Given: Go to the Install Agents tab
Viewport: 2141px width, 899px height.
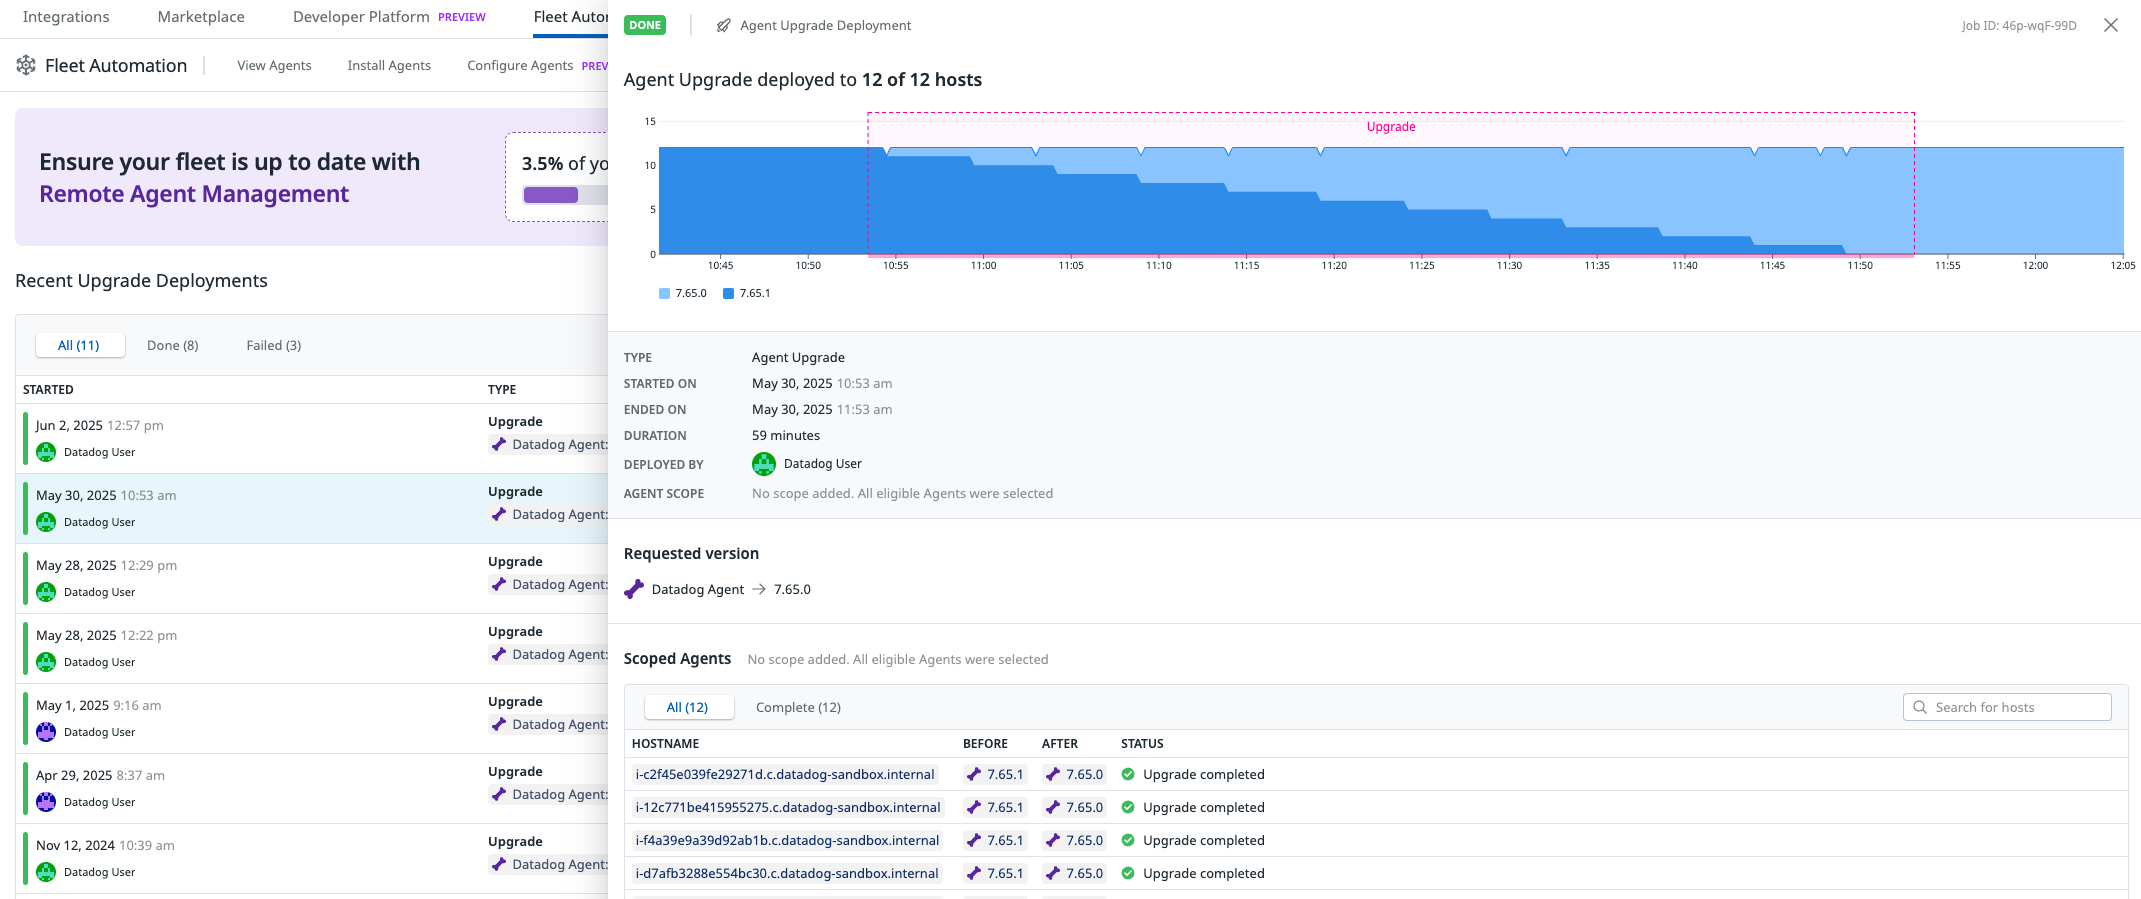Looking at the screenshot, I should (389, 65).
